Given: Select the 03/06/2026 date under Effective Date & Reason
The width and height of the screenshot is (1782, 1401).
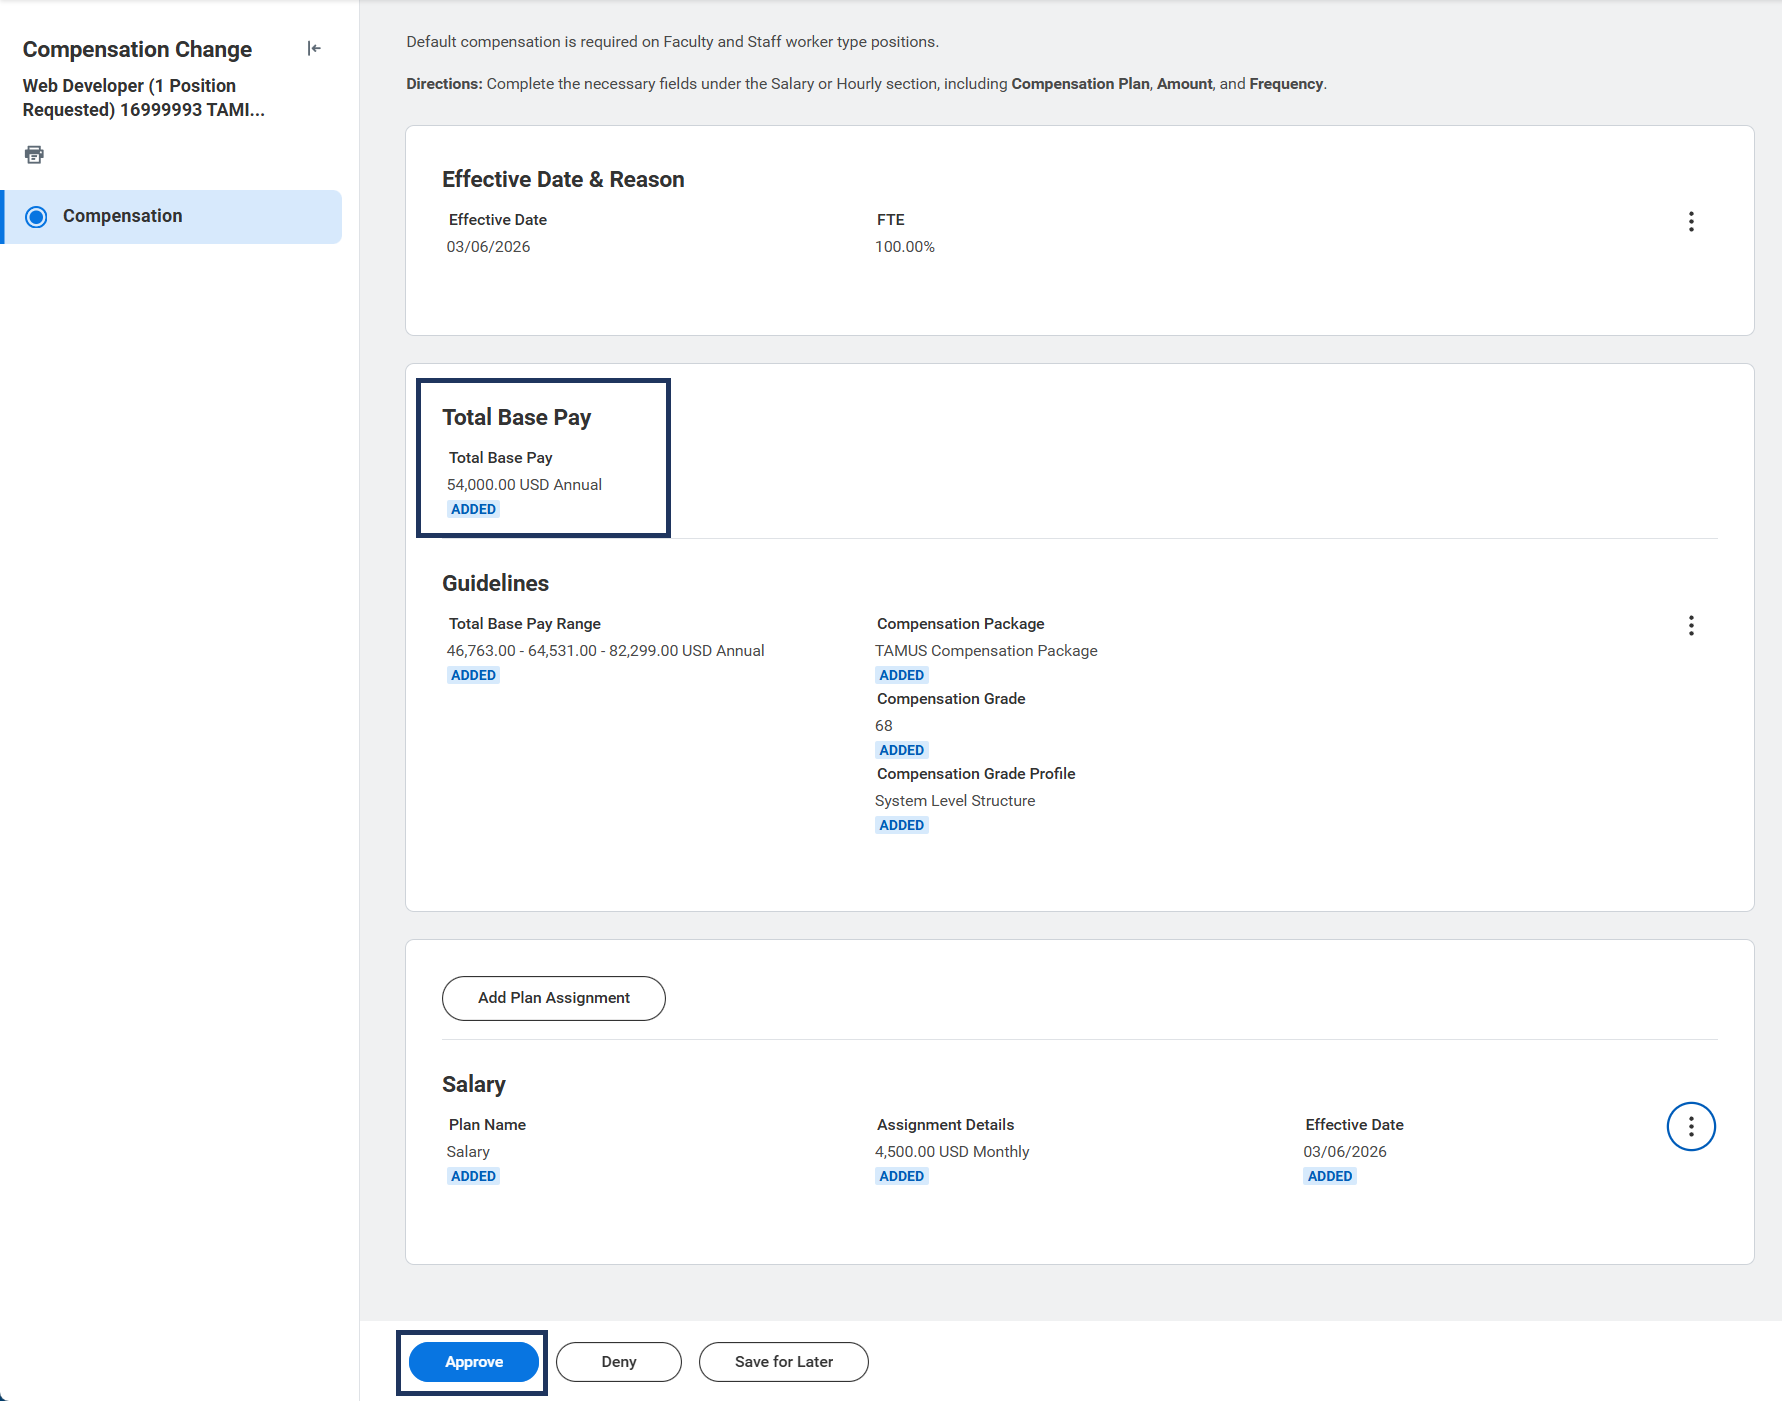Looking at the screenshot, I should (488, 247).
